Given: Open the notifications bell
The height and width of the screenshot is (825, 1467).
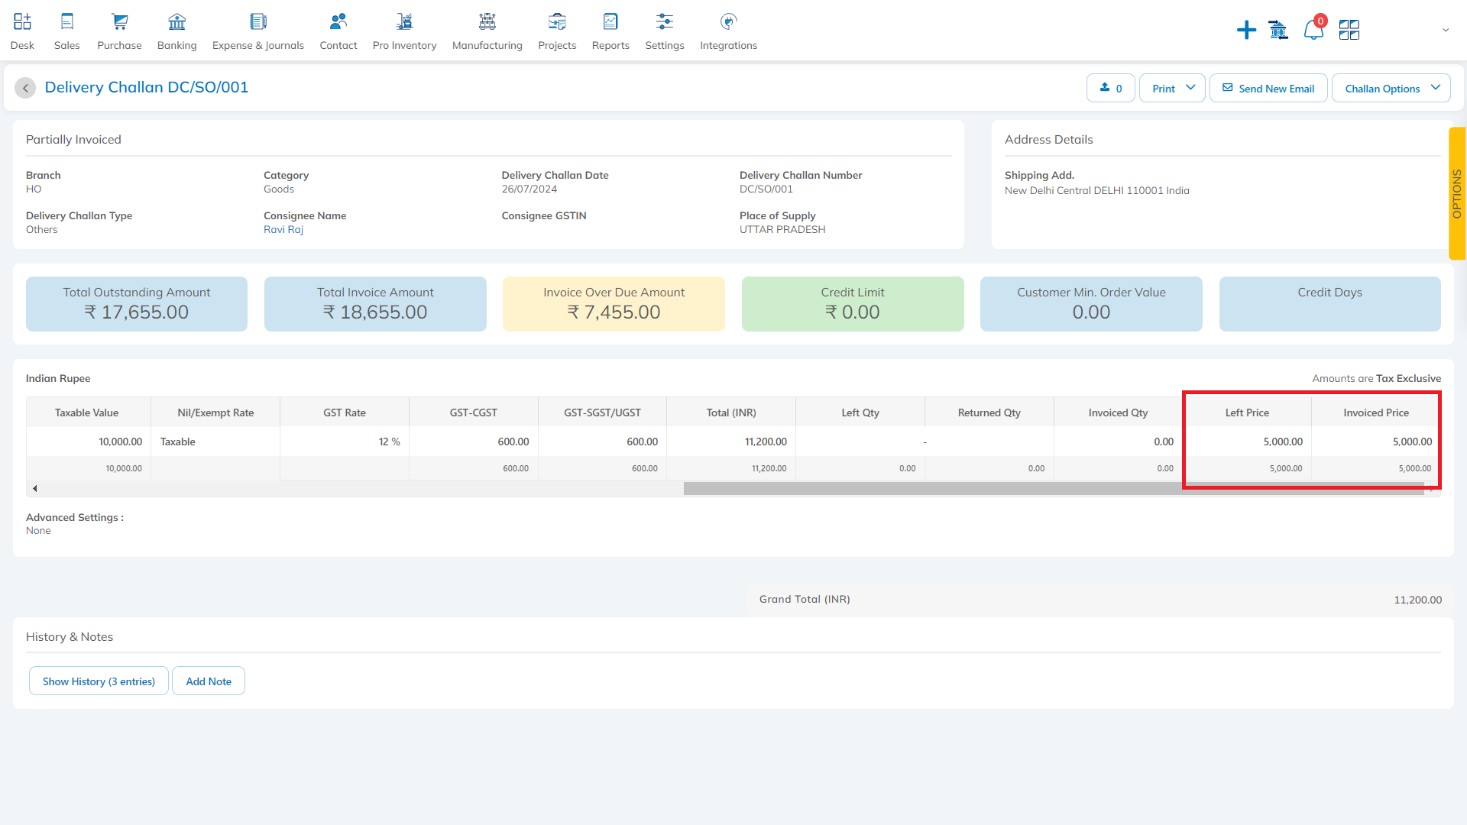Looking at the screenshot, I should point(1313,30).
